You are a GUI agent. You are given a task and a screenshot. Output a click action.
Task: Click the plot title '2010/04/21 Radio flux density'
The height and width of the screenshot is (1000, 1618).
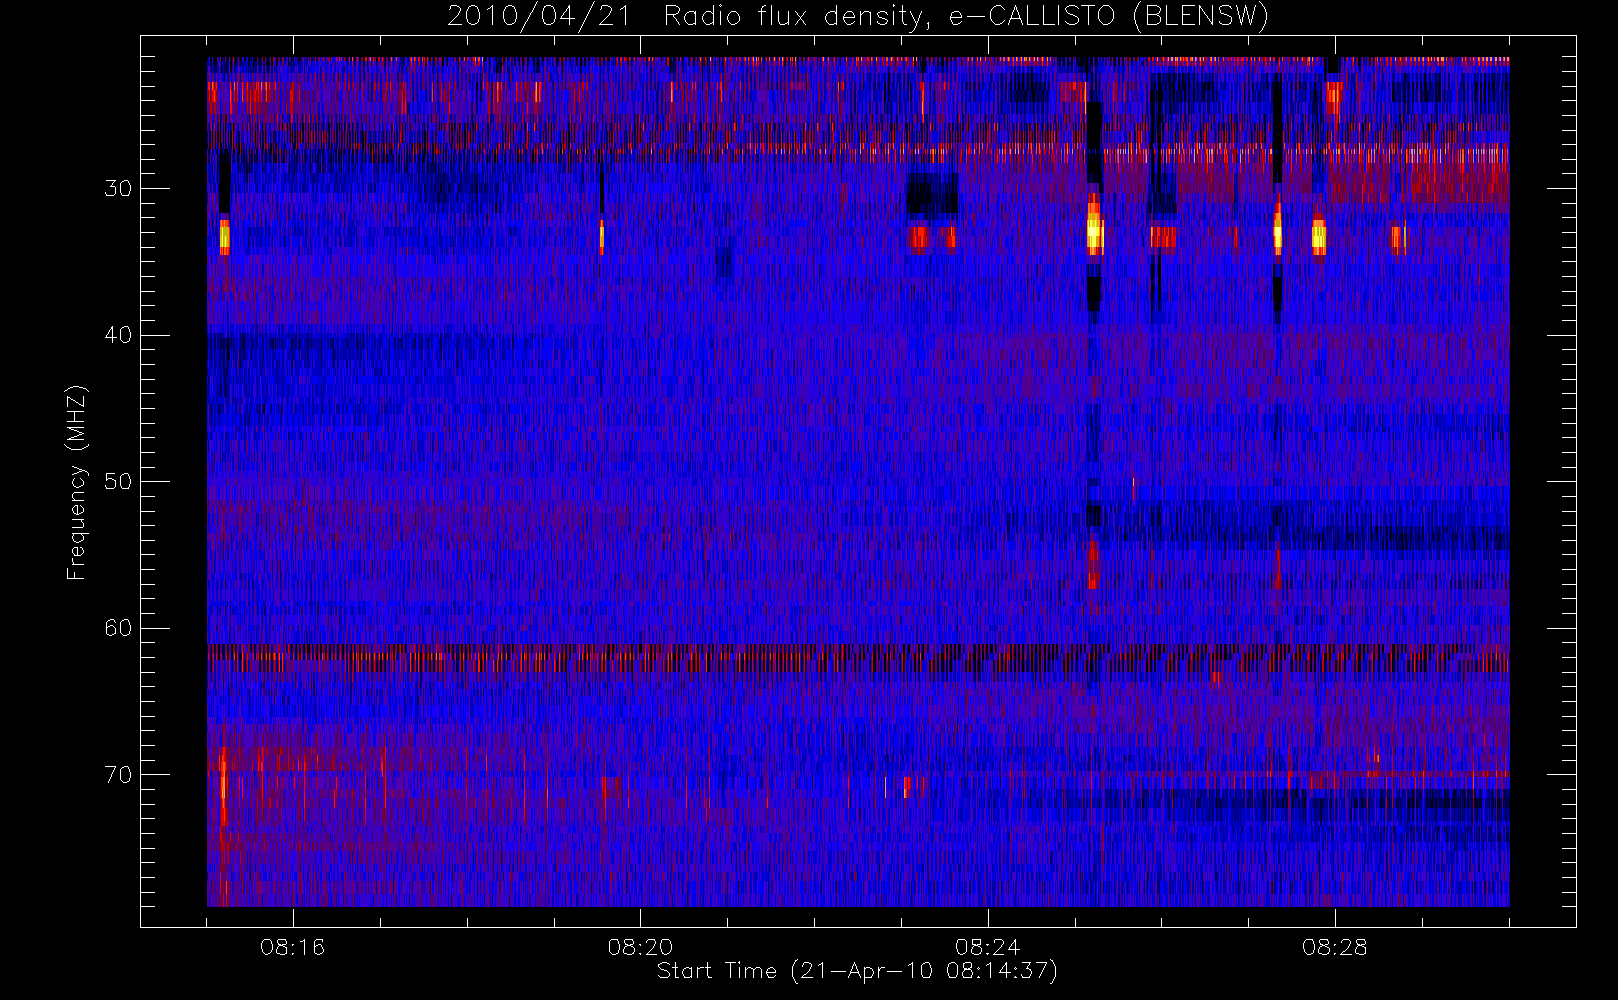click(x=858, y=17)
